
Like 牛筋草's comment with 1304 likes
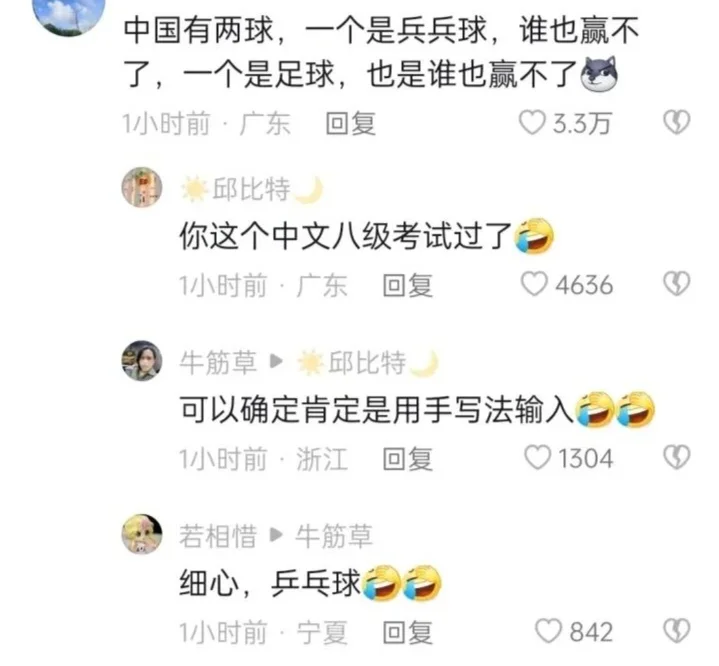pyautogui.click(x=537, y=458)
